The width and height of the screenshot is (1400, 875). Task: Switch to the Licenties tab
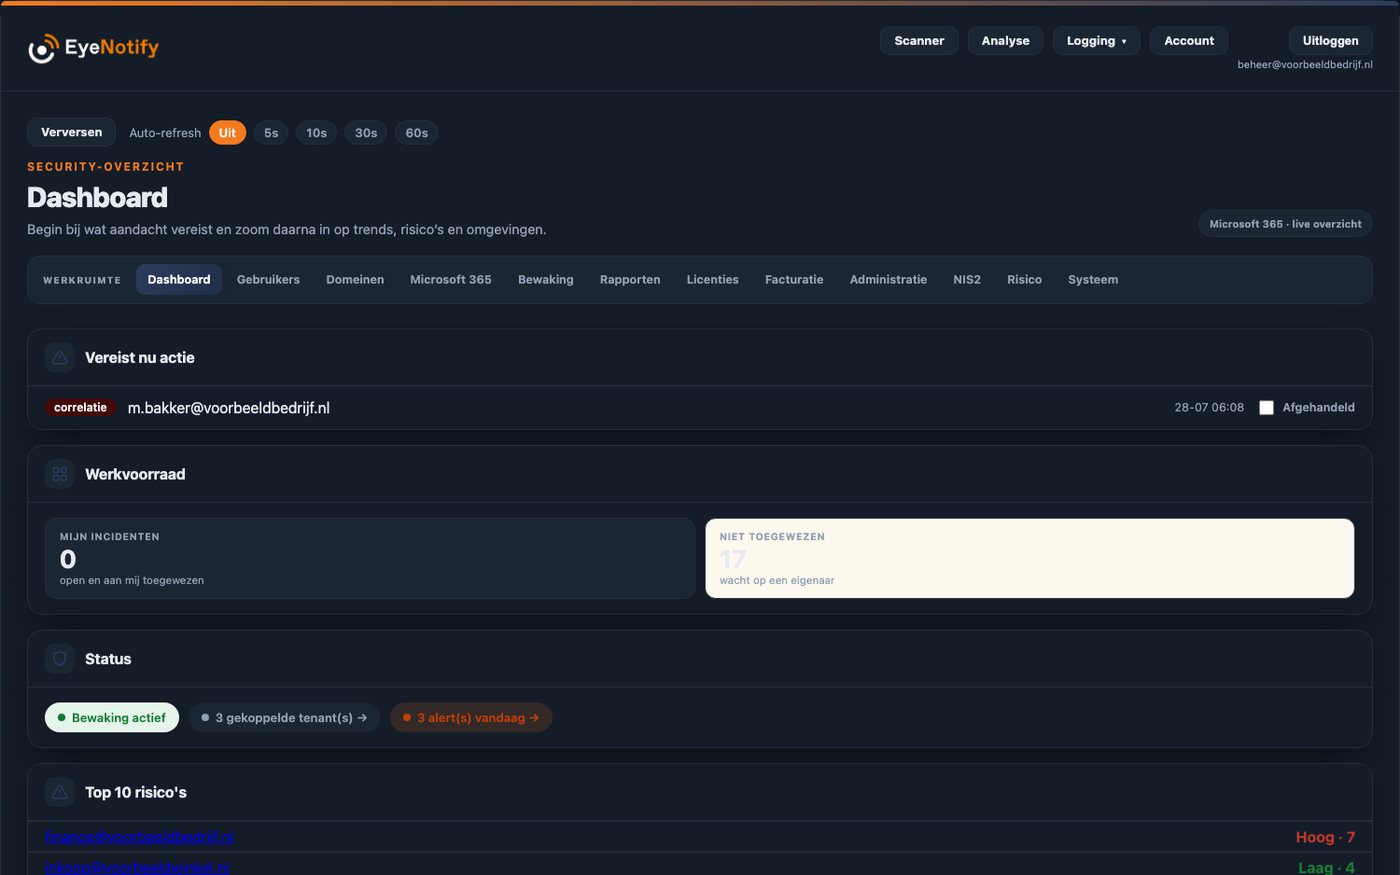(713, 280)
